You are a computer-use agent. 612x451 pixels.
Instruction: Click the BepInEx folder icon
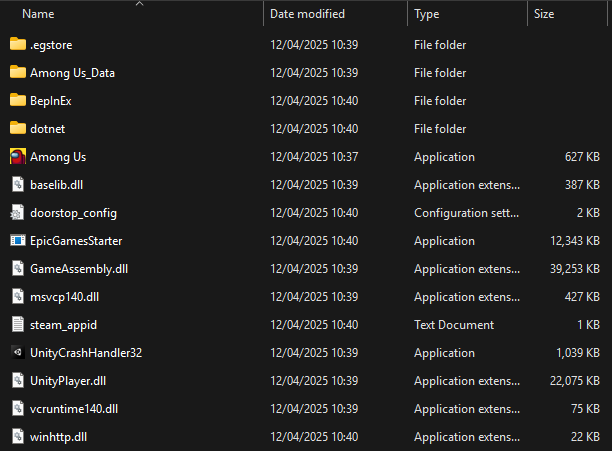[18, 100]
